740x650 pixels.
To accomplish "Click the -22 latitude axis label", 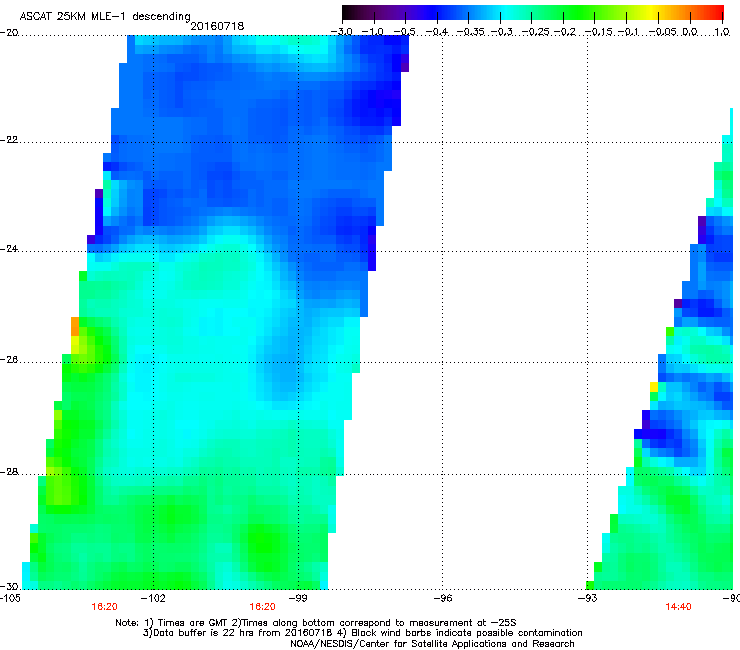I will 9,139.
